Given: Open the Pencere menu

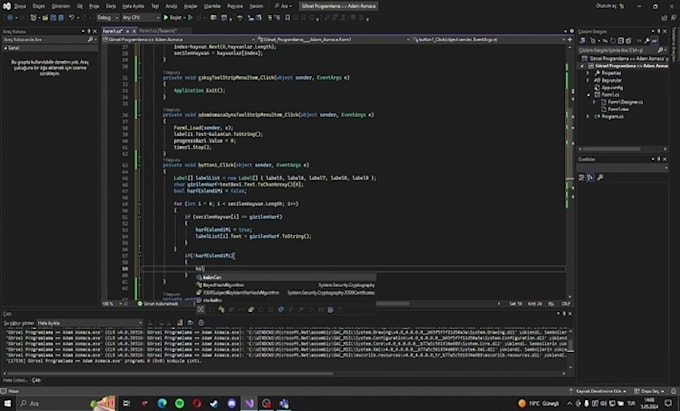Looking at the screenshot, I should (235, 6).
